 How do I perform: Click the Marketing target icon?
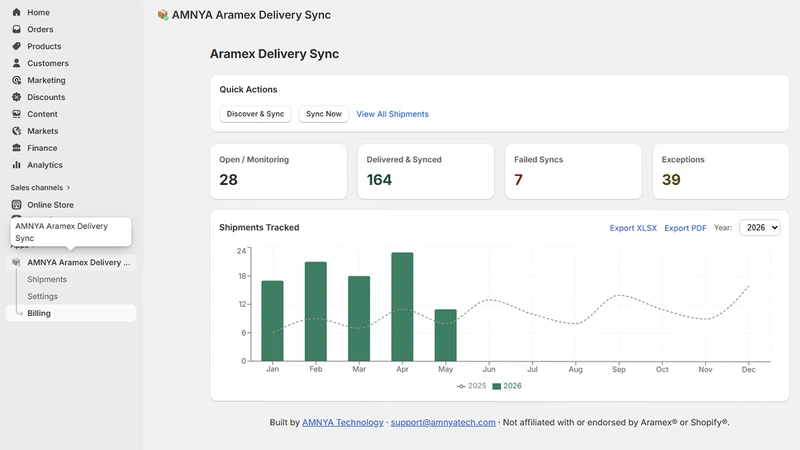pos(16,80)
